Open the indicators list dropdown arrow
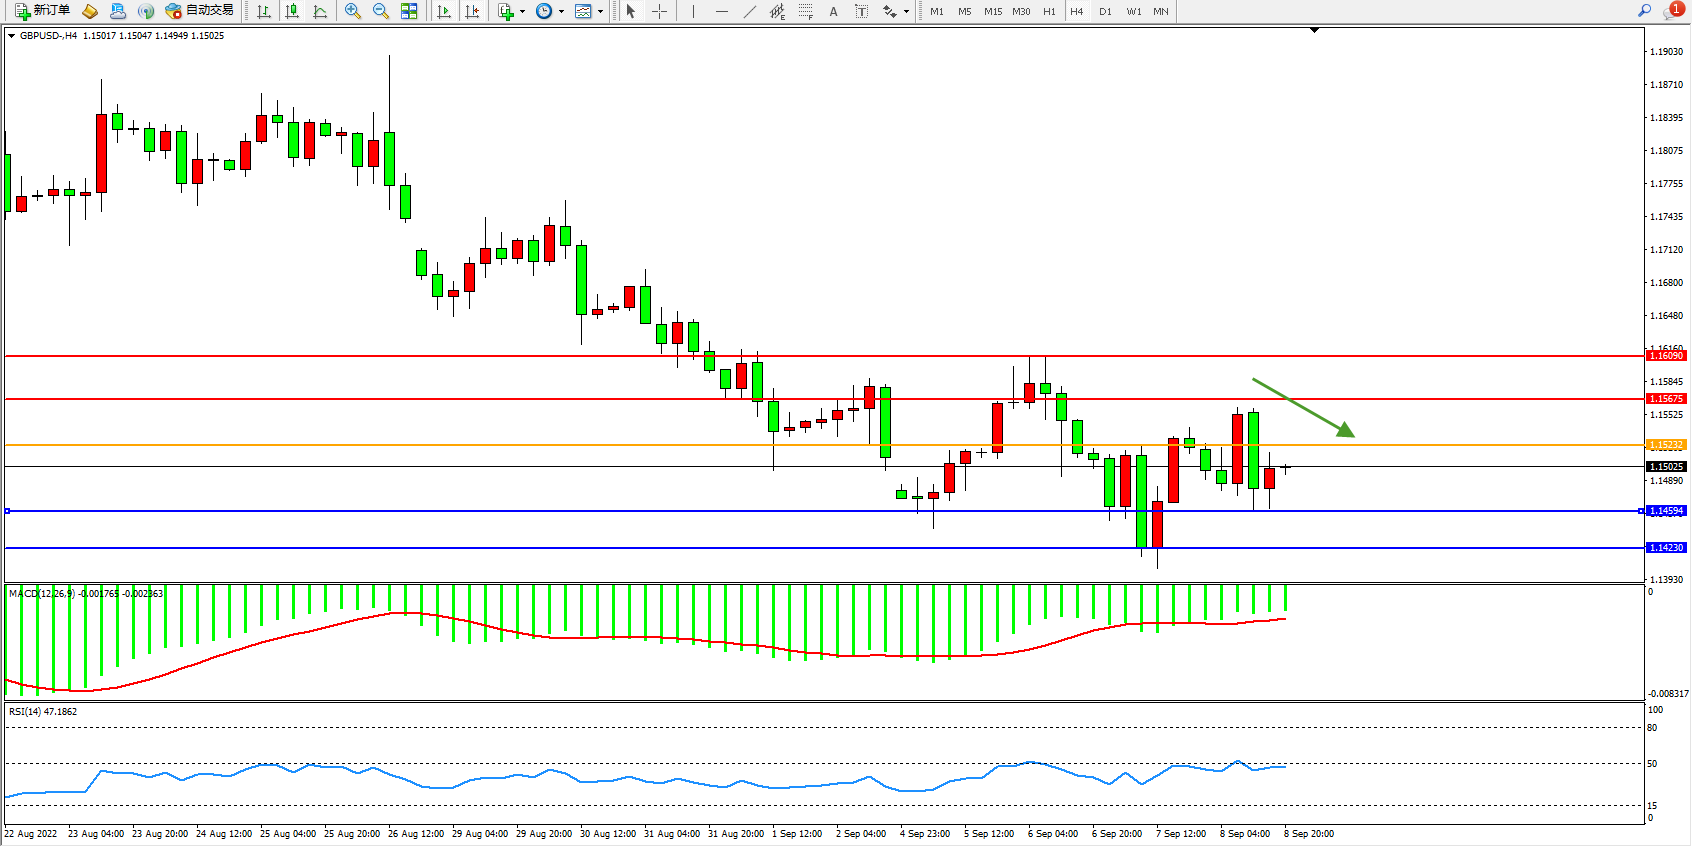 (522, 12)
